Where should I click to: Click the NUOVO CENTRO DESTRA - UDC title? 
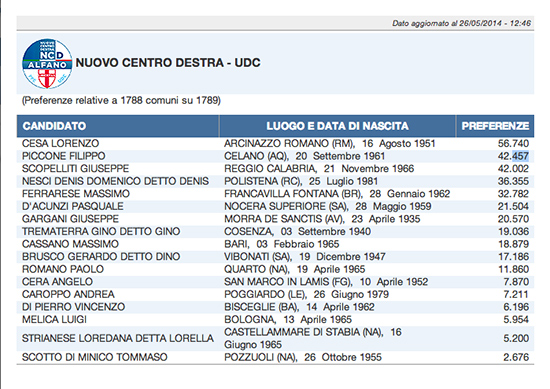(168, 63)
